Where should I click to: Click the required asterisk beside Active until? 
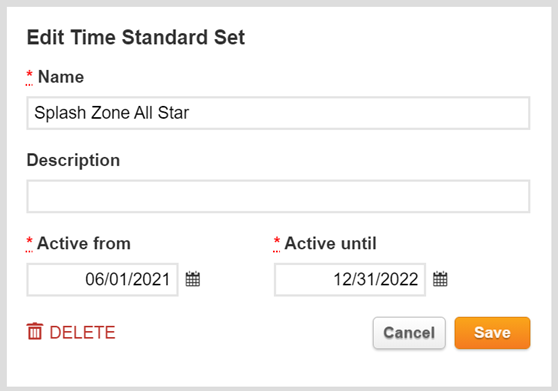[x=277, y=242]
